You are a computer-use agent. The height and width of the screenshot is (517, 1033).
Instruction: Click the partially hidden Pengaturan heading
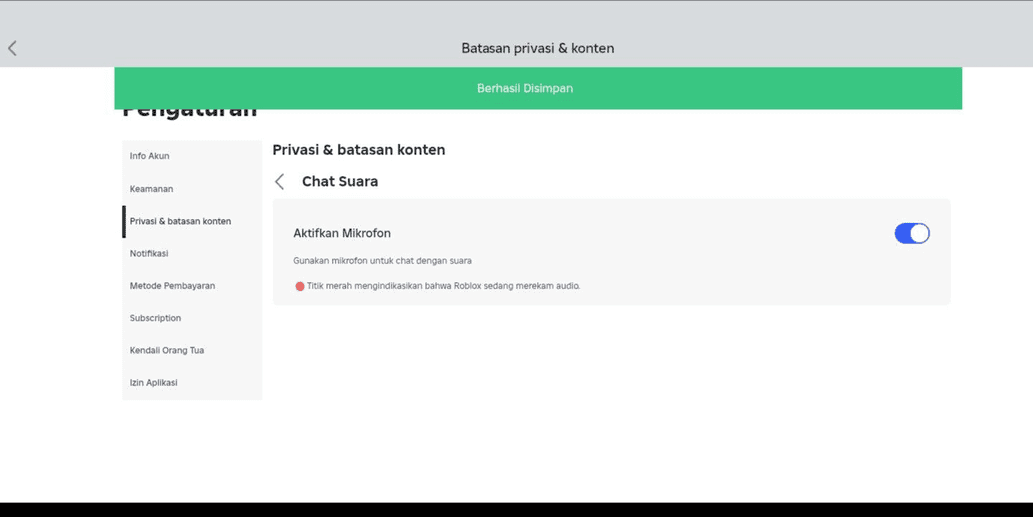click(190, 113)
